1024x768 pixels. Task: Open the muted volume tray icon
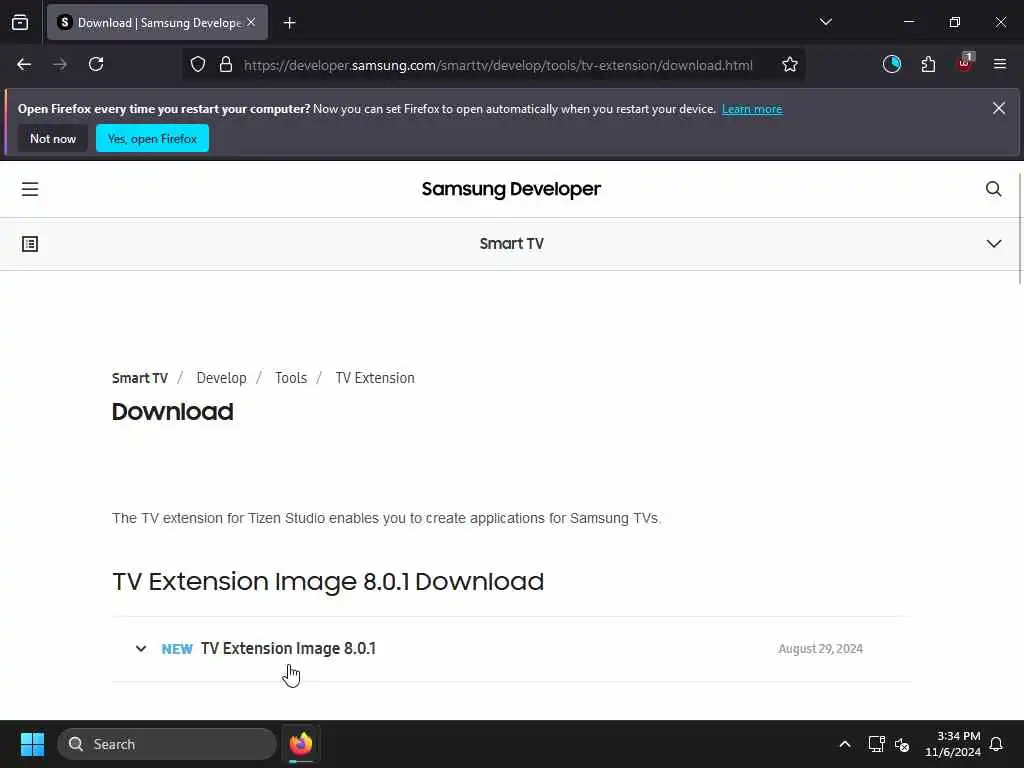click(902, 744)
